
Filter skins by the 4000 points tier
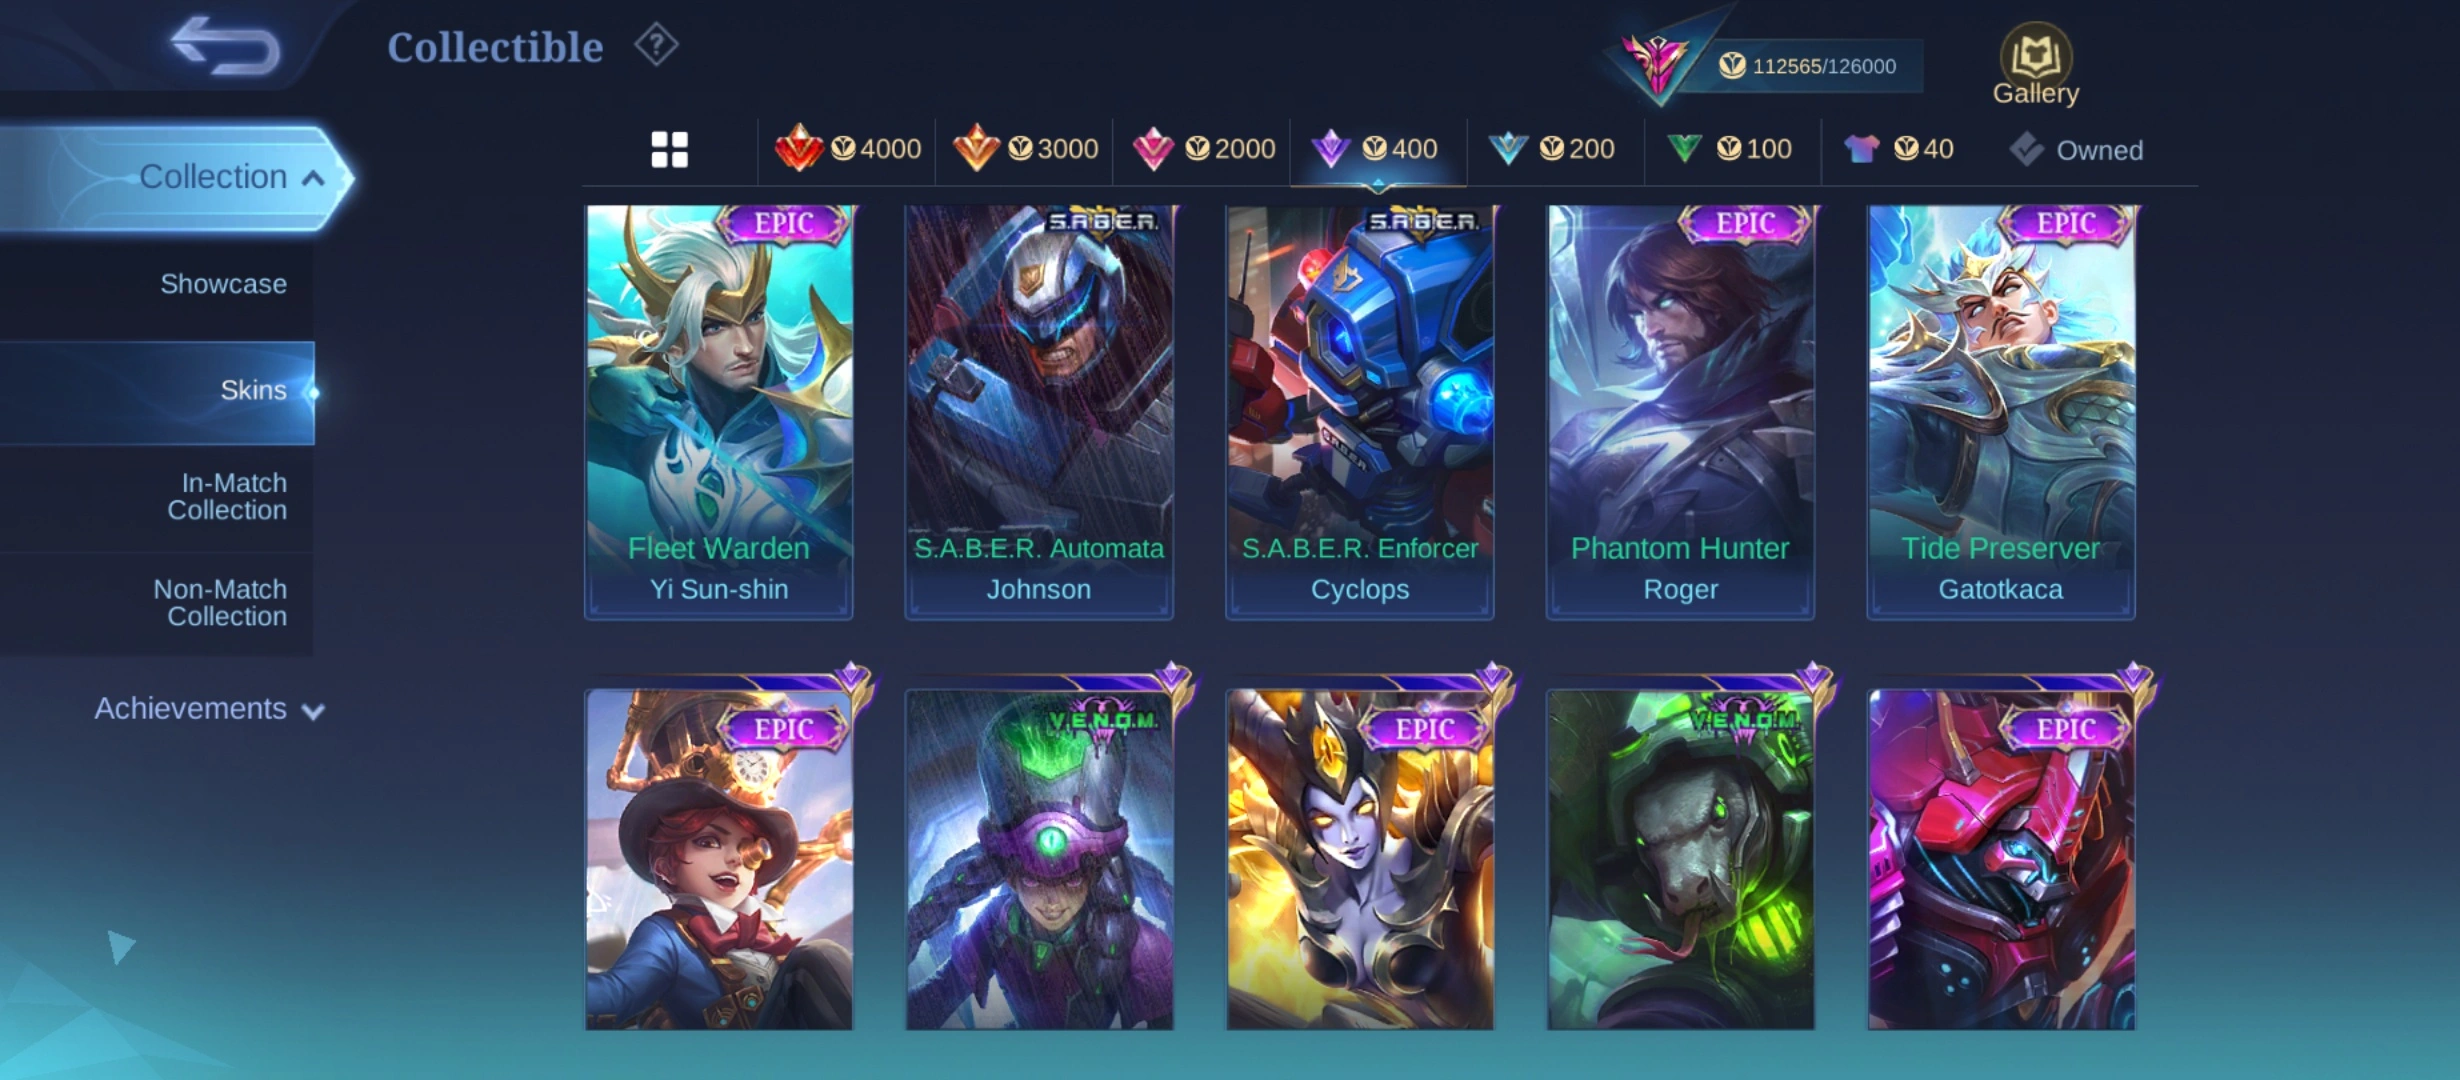[848, 149]
